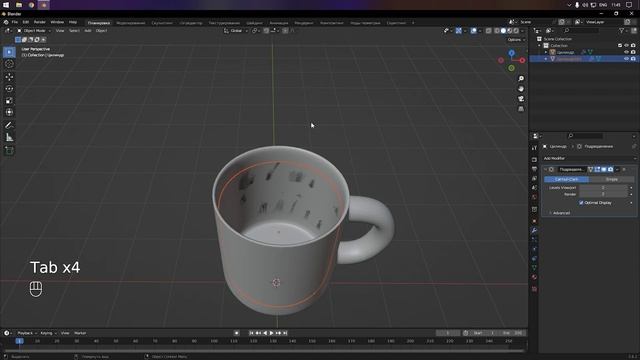This screenshot has height=360, width=640.
Task: Open Keying dropdown in timeline
Action: click(x=48, y=333)
